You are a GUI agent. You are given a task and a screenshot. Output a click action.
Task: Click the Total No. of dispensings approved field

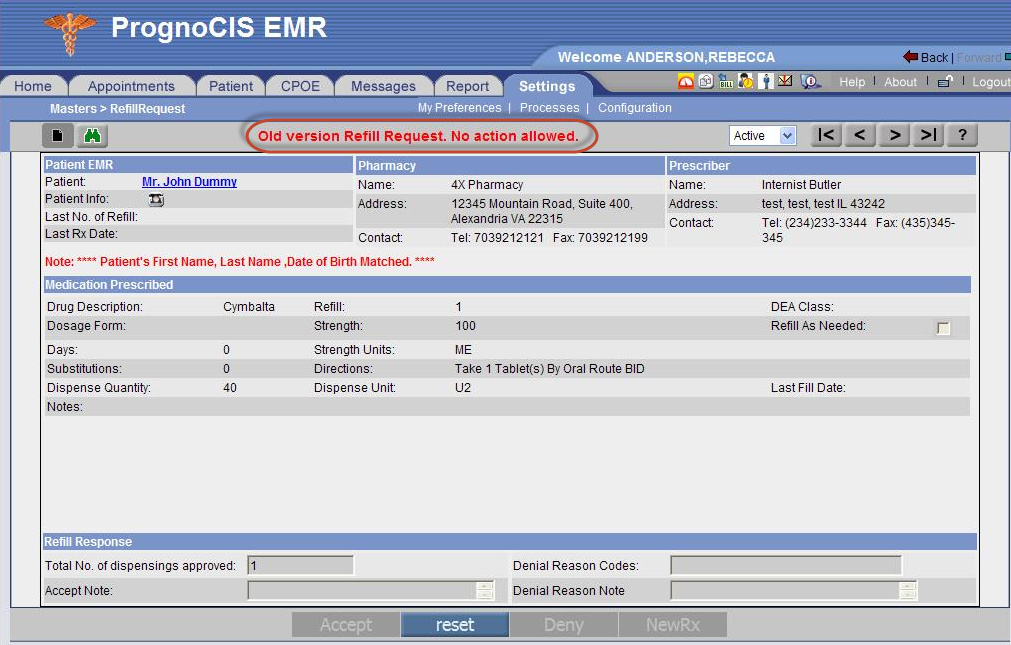click(x=300, y=566)
